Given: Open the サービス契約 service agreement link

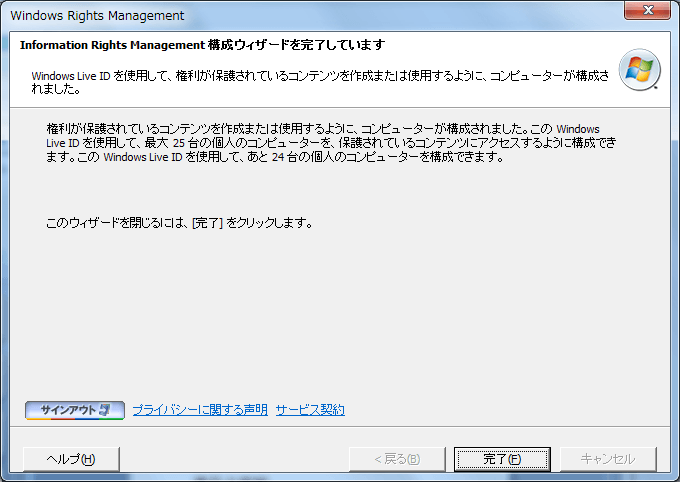Looking at the screenshot, I should point(310,410).
